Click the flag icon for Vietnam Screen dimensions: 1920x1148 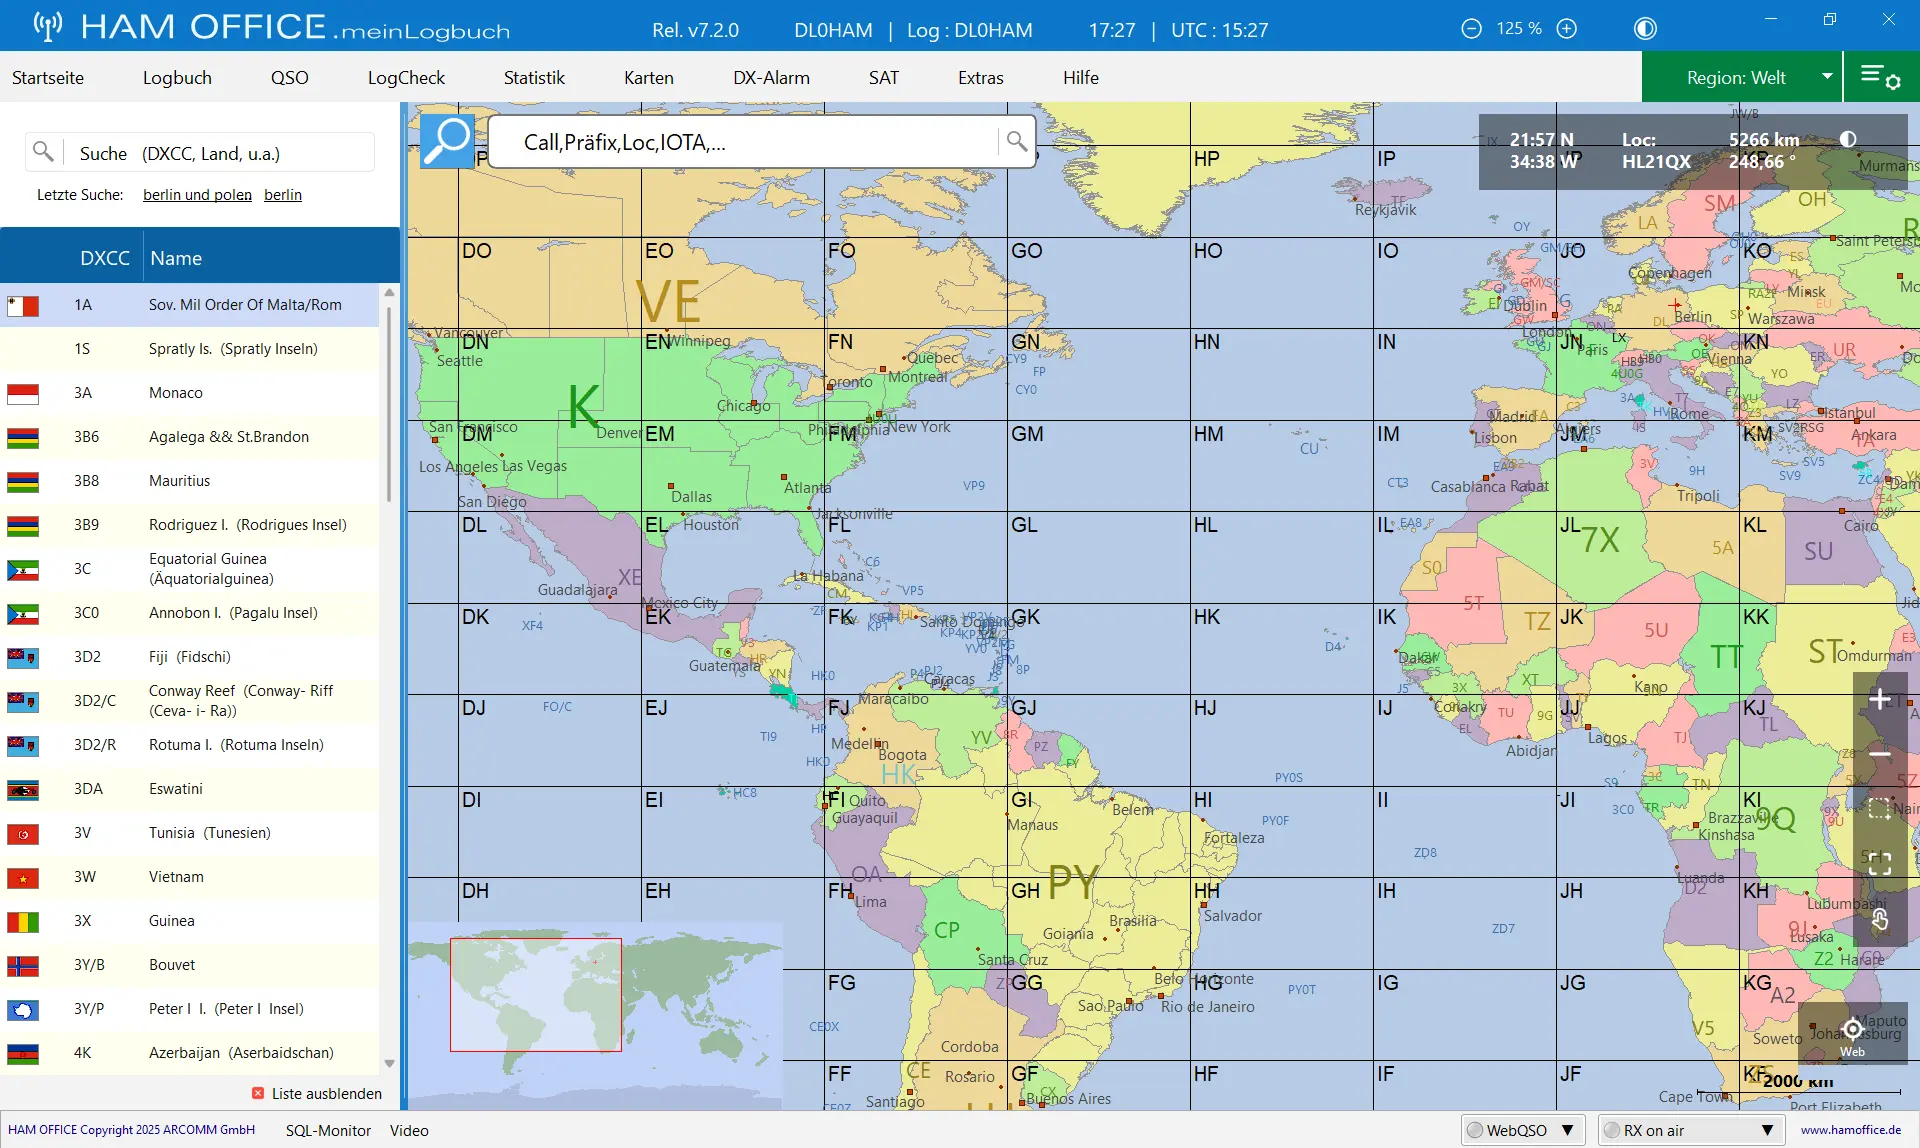point(23,877)
